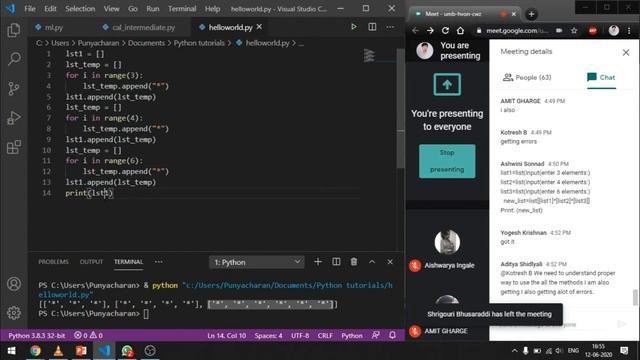Viewport: 640px width, 360px height.
Task: Open VLC from the taskbar
Action: click(x=58, y=351)
